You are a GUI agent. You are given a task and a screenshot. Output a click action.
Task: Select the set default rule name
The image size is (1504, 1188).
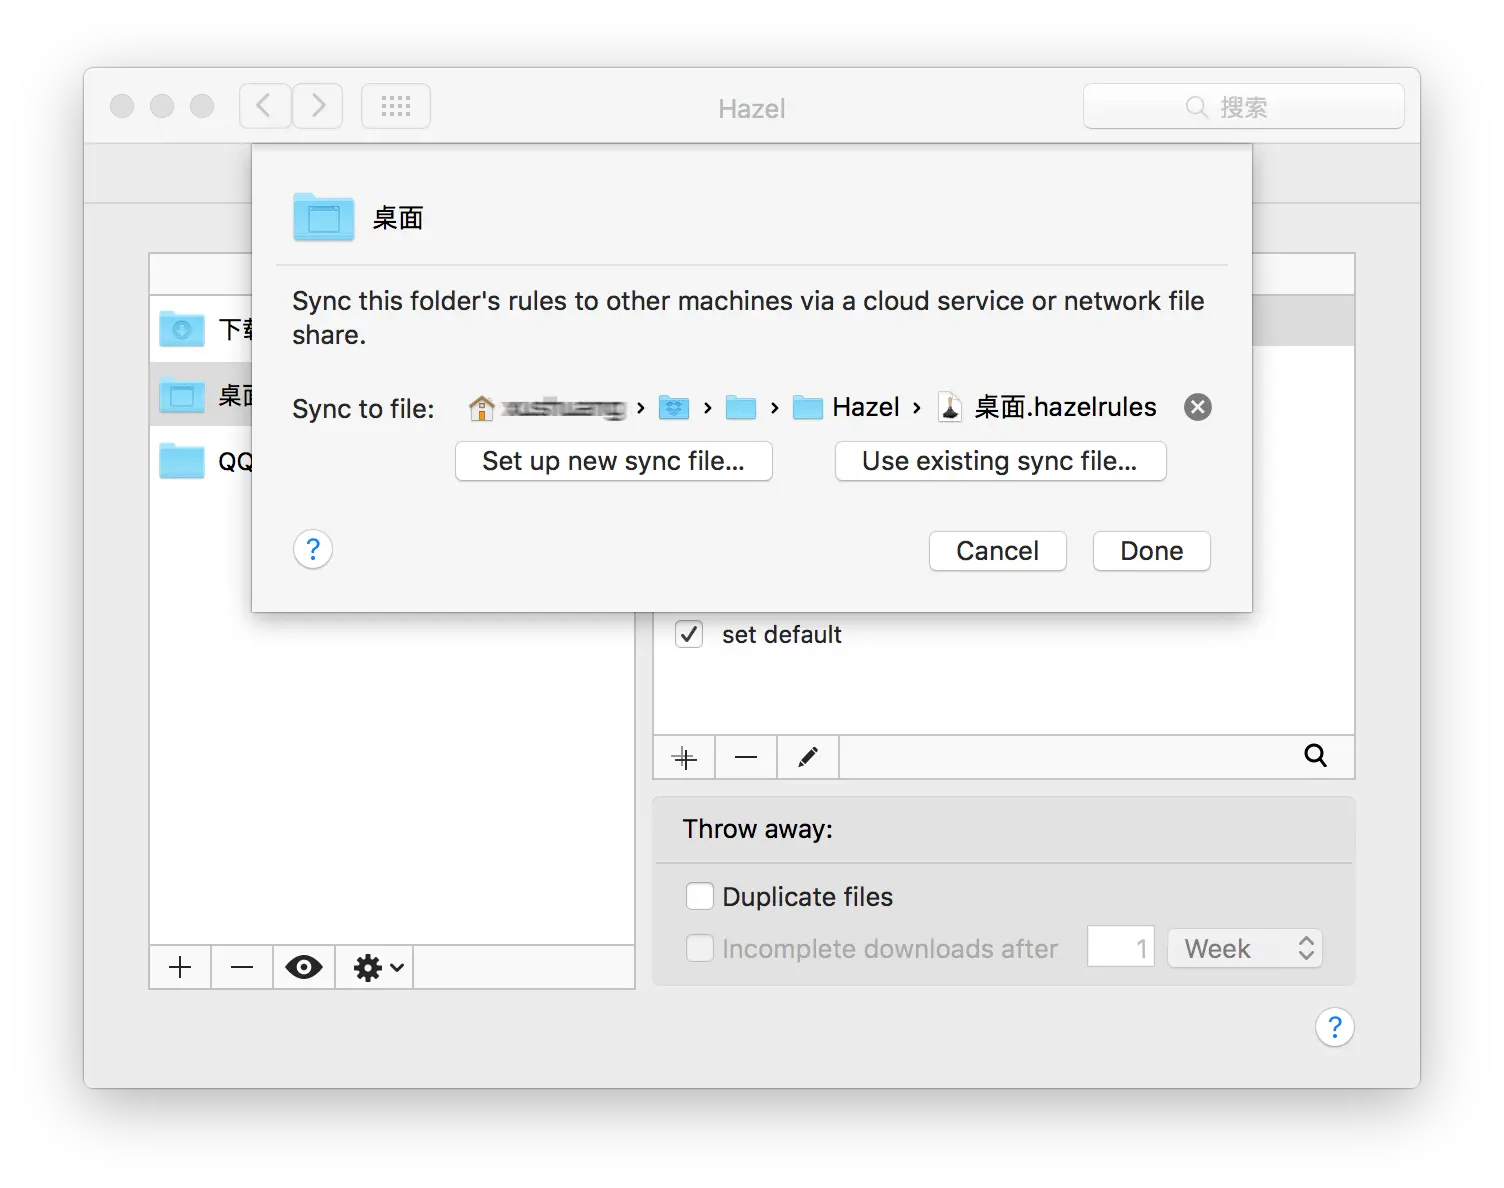point(782,635)
